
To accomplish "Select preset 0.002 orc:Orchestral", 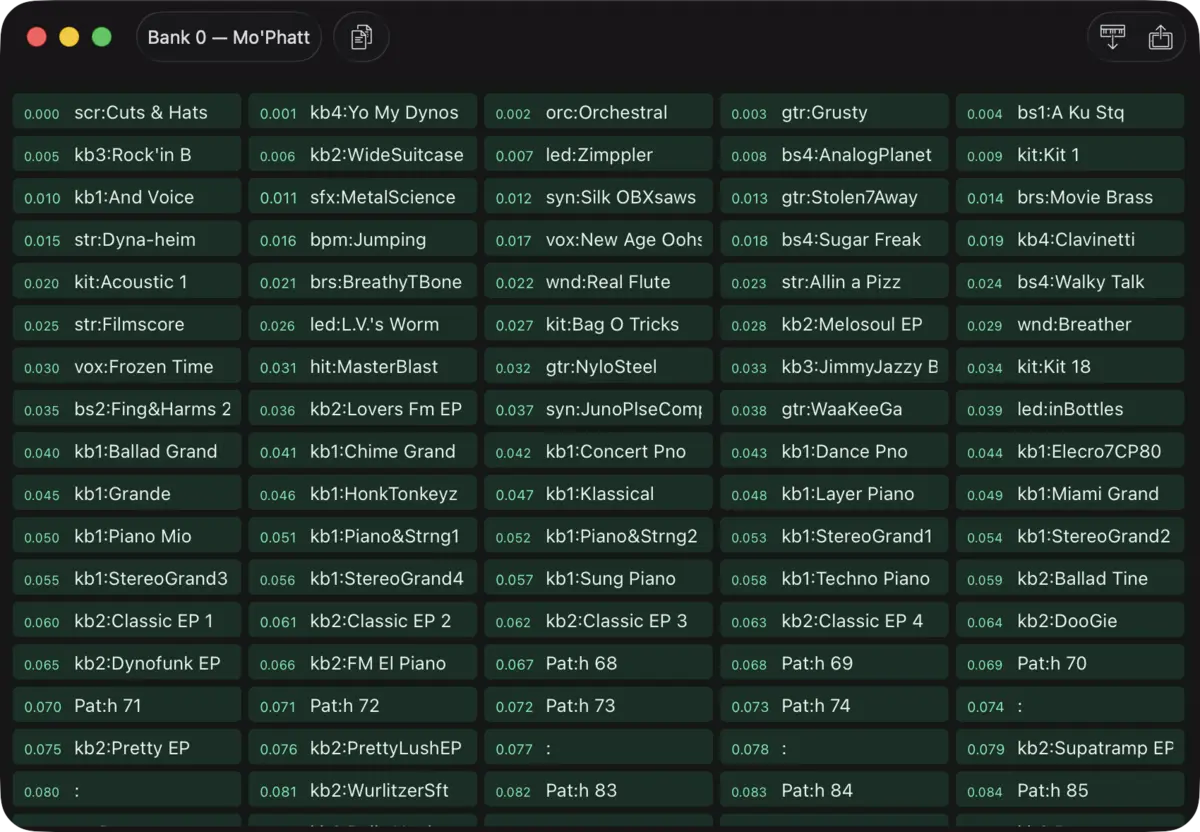I will click(x=599, y=113).
